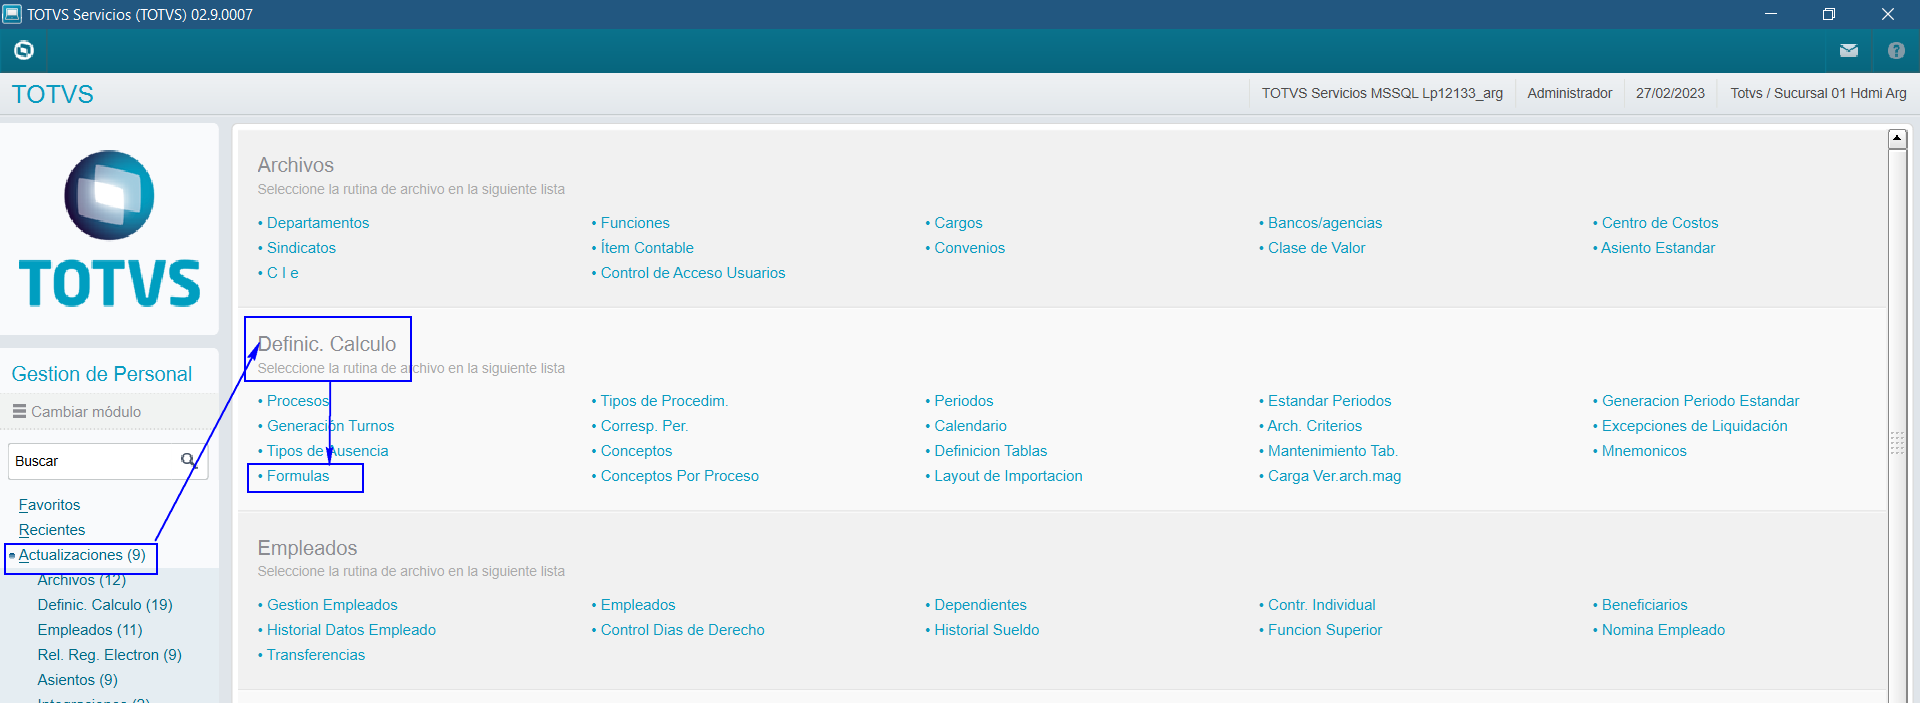Open Beneficiarios routine
Image resolution: width=1920 pixels, height=703 pixels.
tap(1645, 605)
